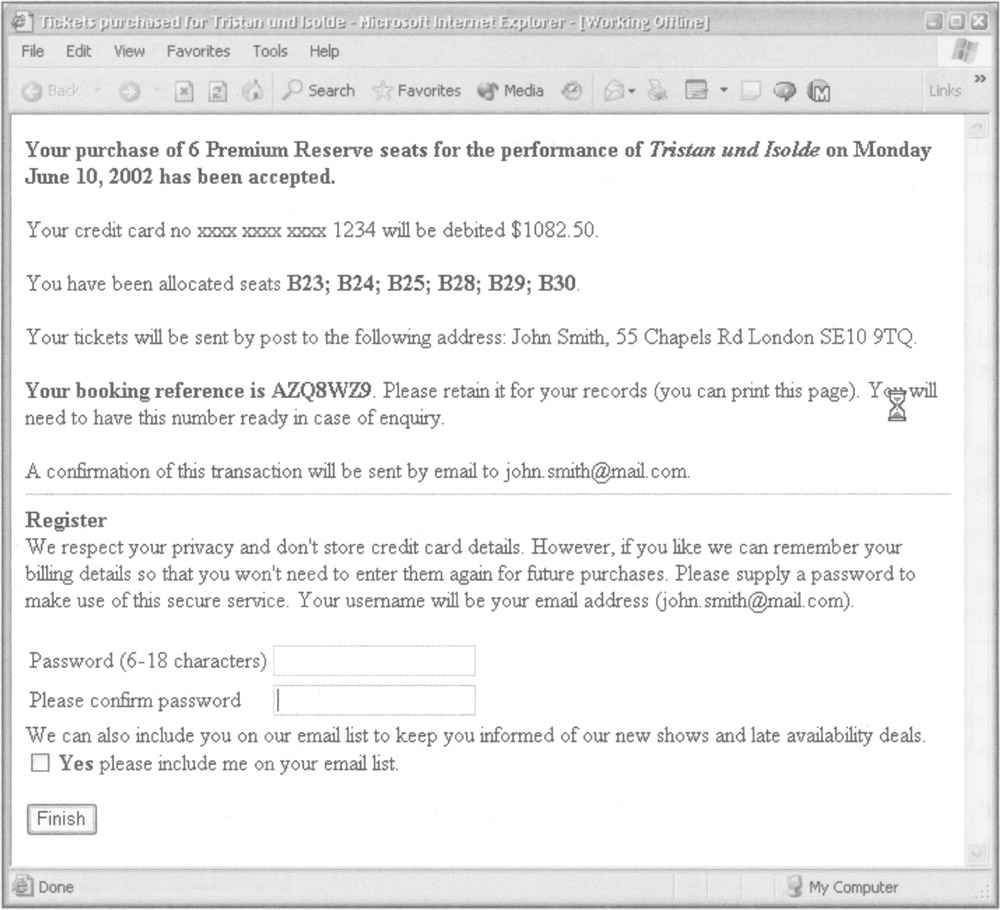This screenshot has height=910, width=1000.
Task: Click the Password input field
Action: [x=374, y=661]
